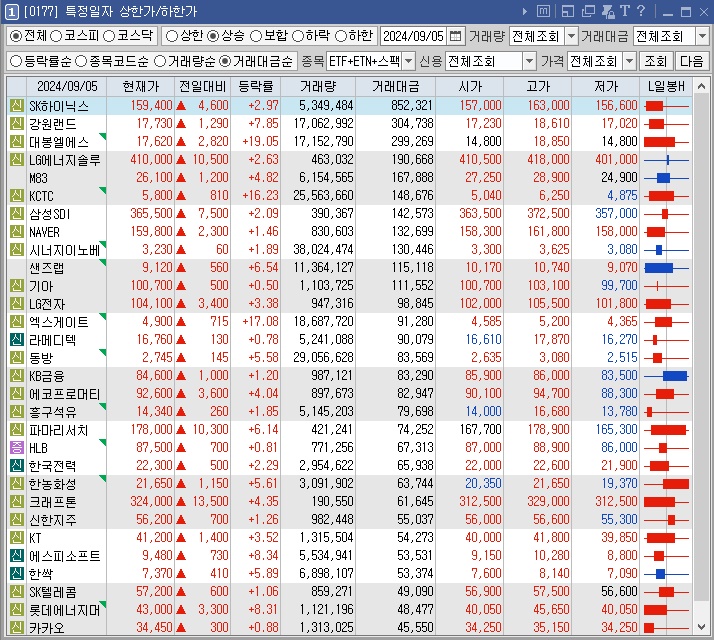714x640 pixels.
Task: Click the T font size icon in title bar
Action: tap(625, 11)
